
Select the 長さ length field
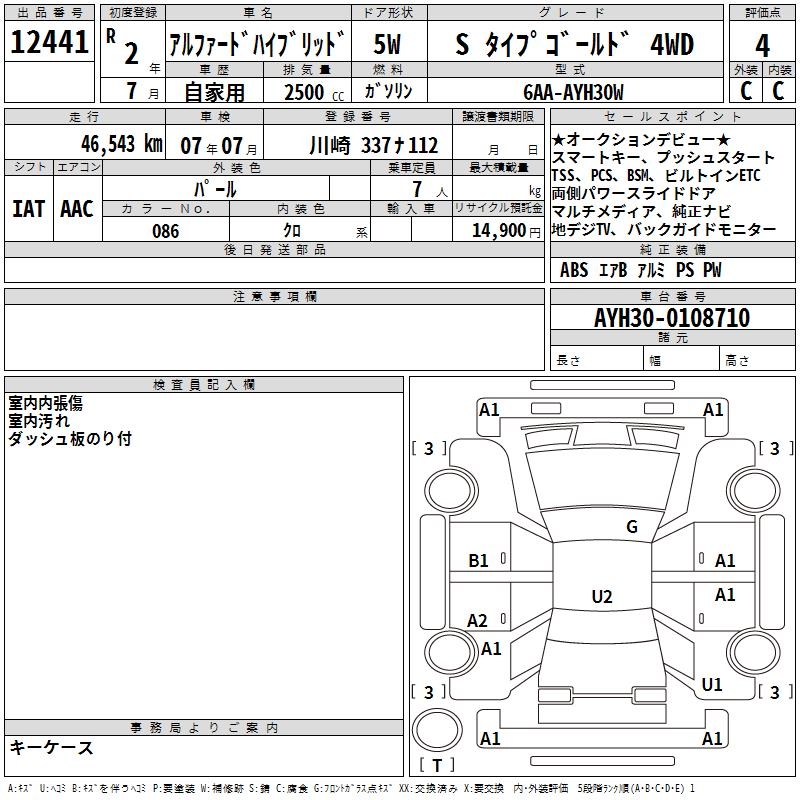click(x=597, y=360)
